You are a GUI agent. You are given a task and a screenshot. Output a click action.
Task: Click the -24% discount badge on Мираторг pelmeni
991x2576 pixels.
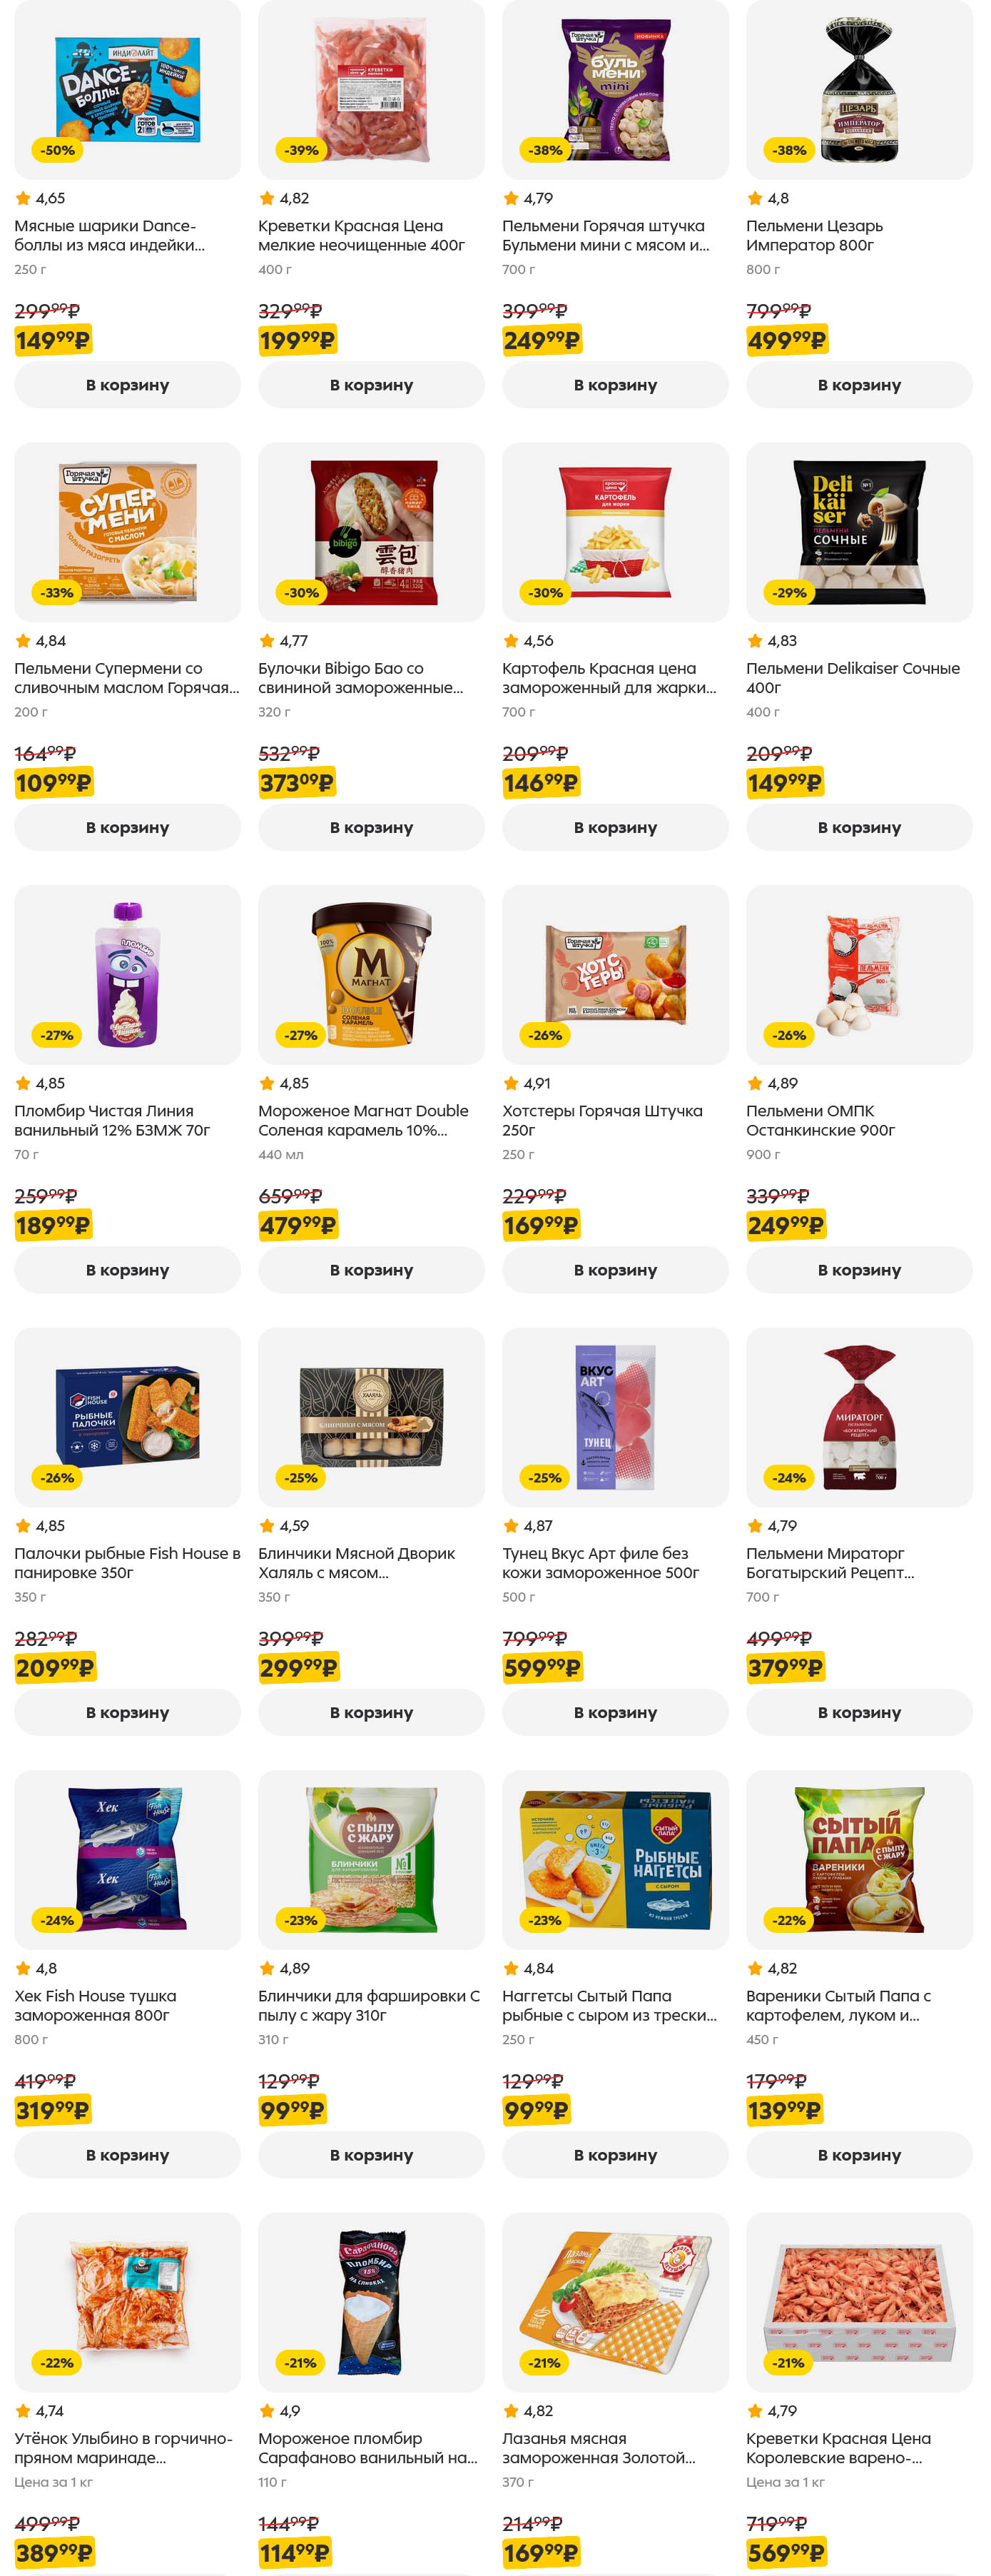point(788,1478)
